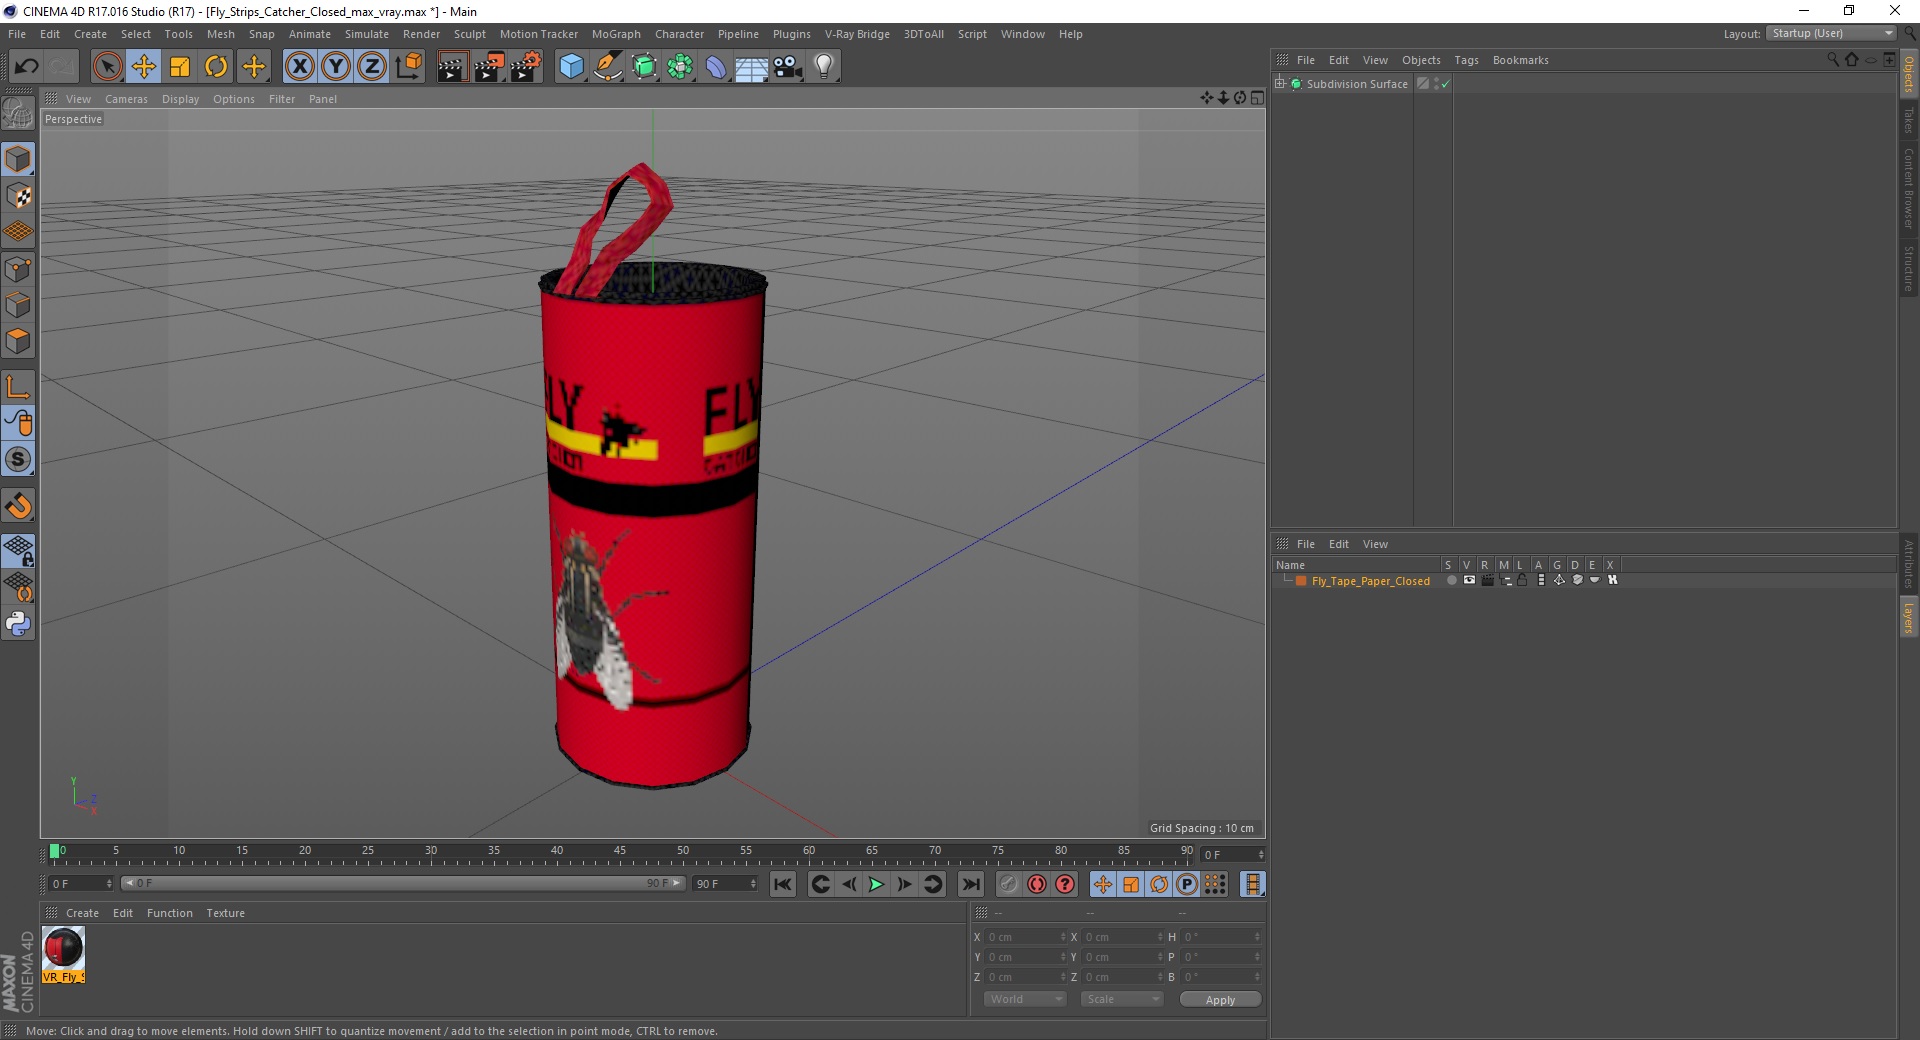Toggle X axis lock
Screen dimensions: 1920x1040
pos(299,67)
